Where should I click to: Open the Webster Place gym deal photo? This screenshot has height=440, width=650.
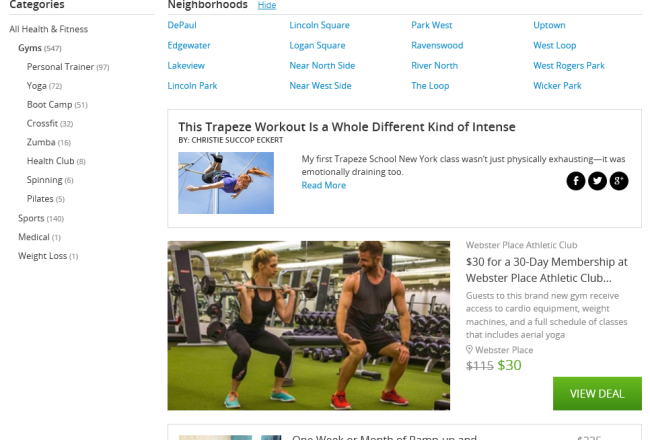click(x=308, y=326)
